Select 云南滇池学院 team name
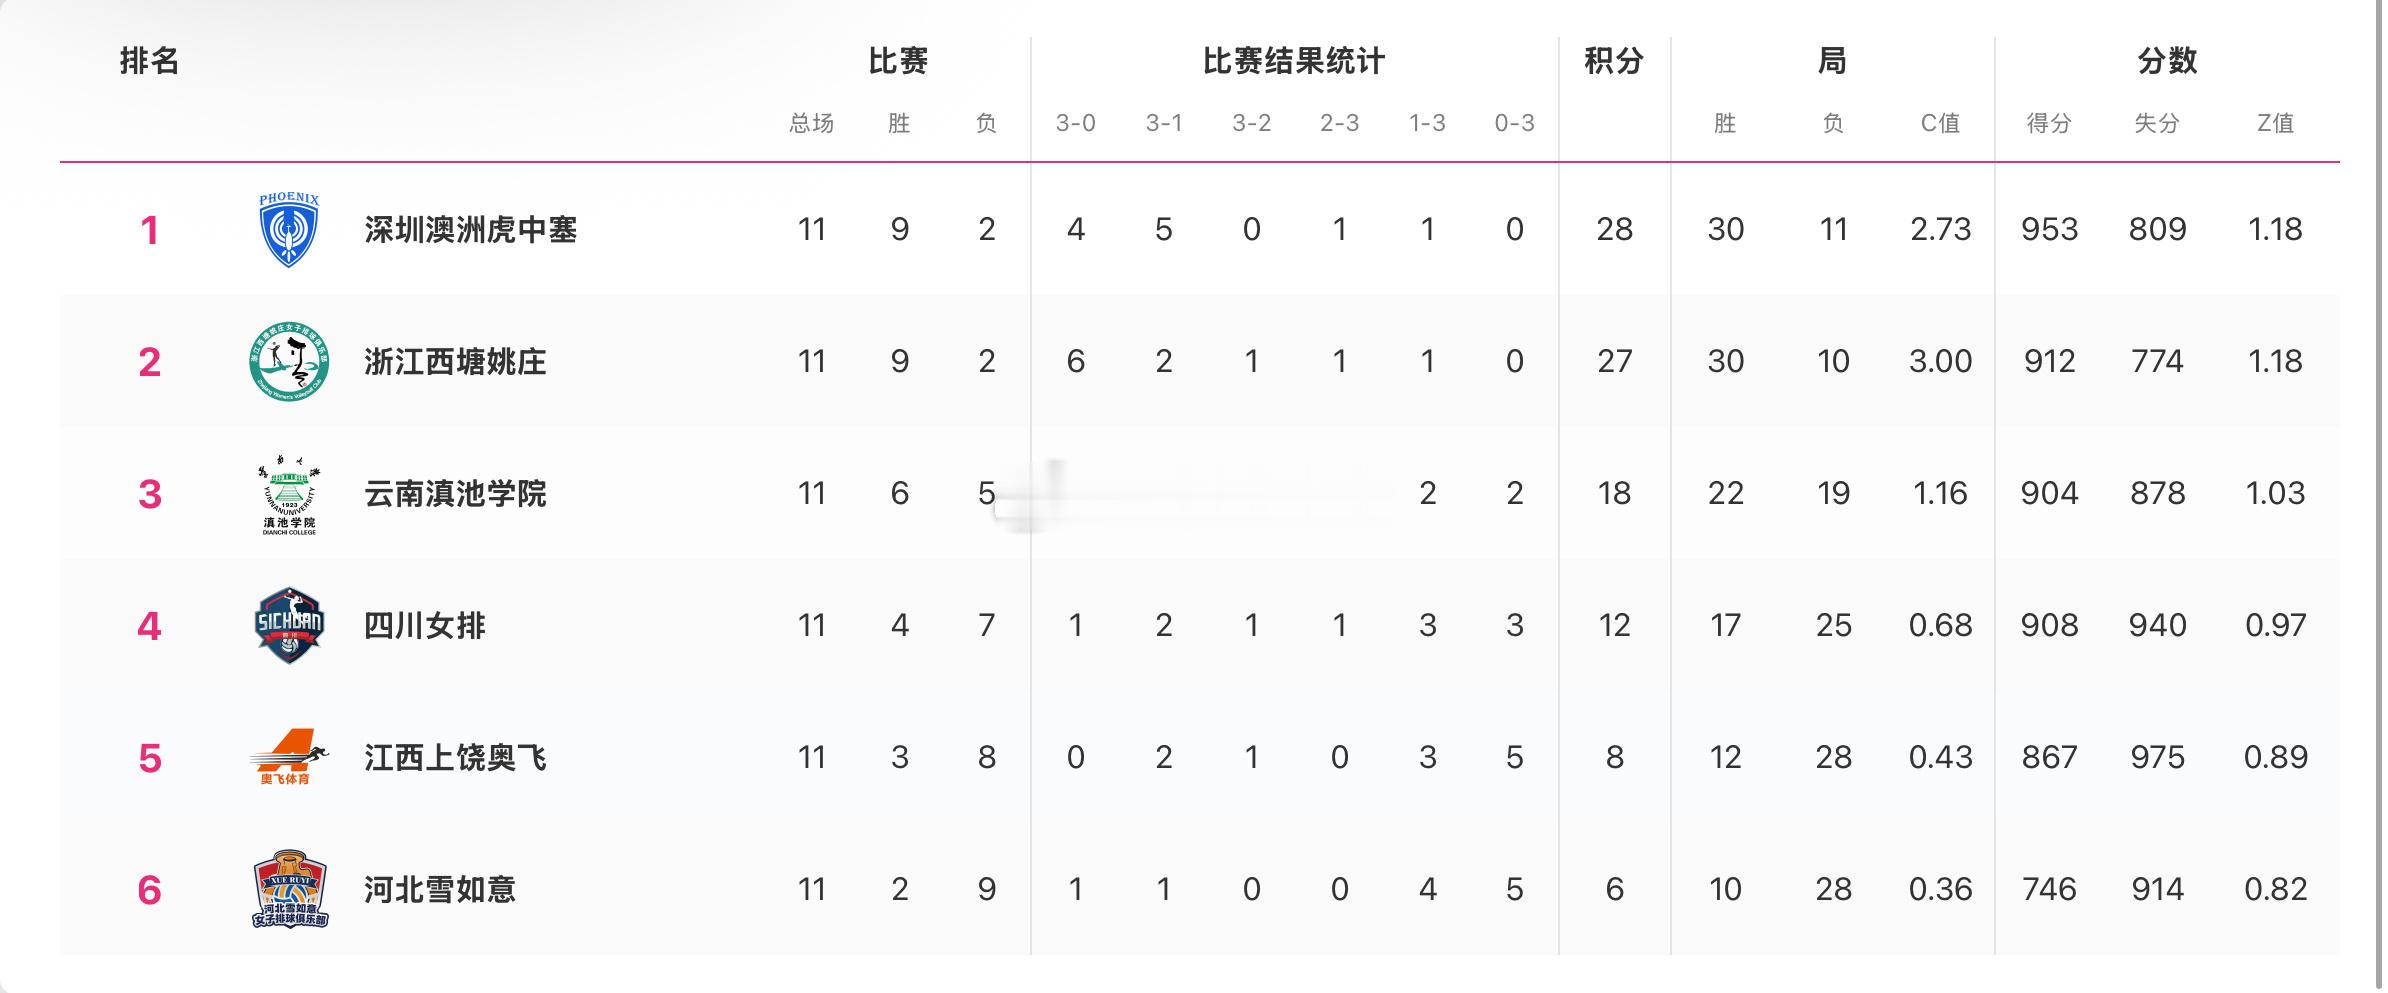Image resolution: width=2388 pixels, height=993 pixels. point(455,494)
